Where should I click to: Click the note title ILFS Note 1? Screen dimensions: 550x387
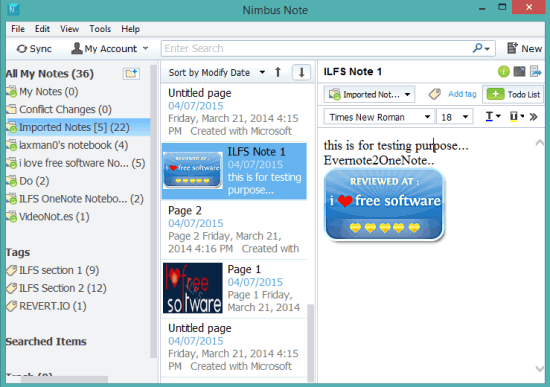(x=353, y=72)
